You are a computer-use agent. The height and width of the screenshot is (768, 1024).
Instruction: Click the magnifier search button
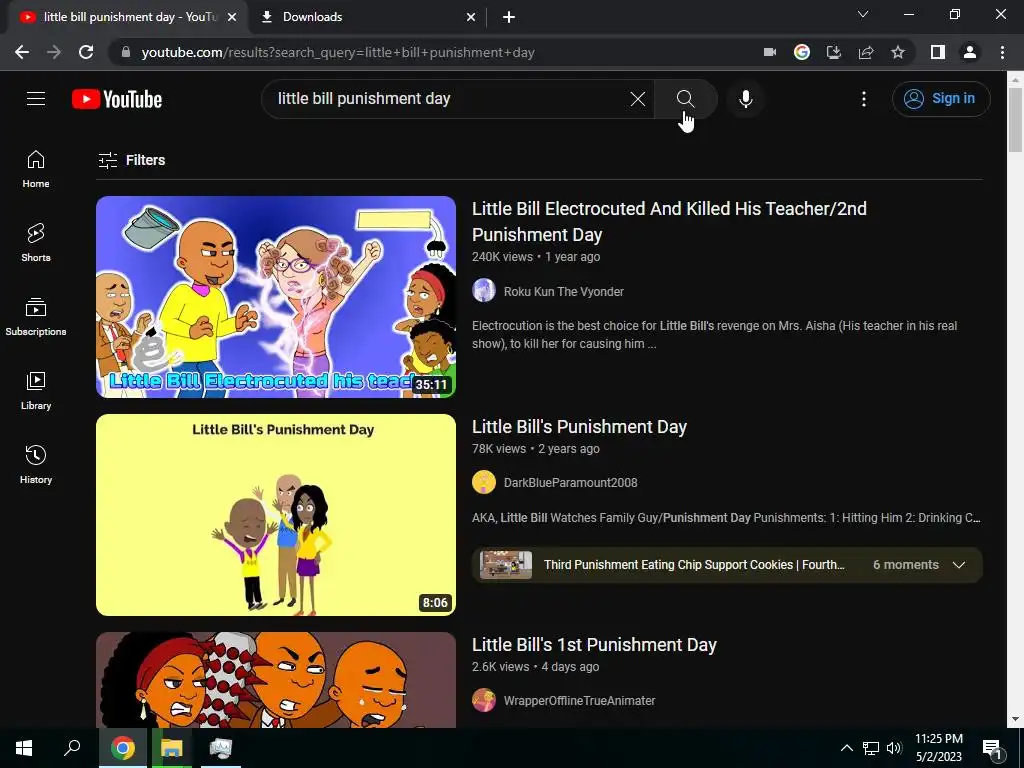coord(685,99)
